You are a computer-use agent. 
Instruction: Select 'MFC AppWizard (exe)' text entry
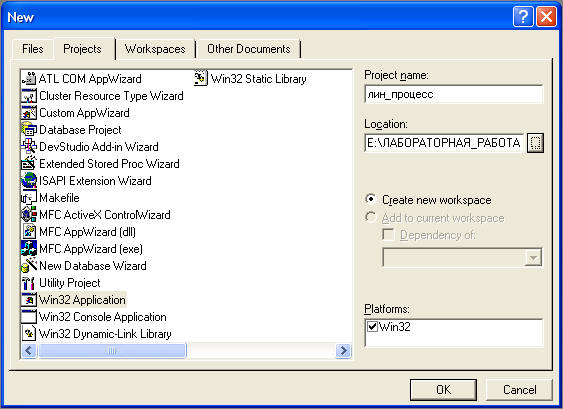click(91, 249)
